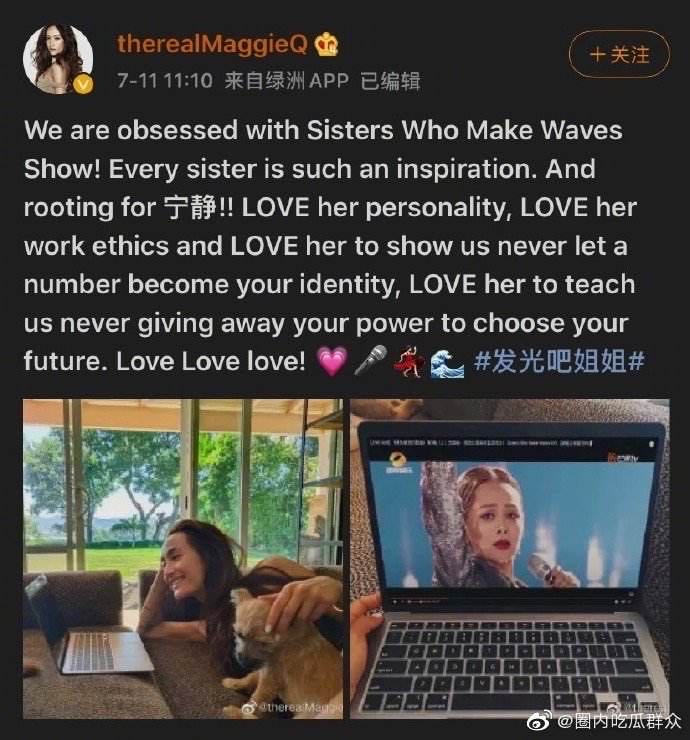Image resolution: width=690 pixels, height=740 pixels.
Task: Click the 7-11 11:10 post timestamp
Action: click(165, 81)
